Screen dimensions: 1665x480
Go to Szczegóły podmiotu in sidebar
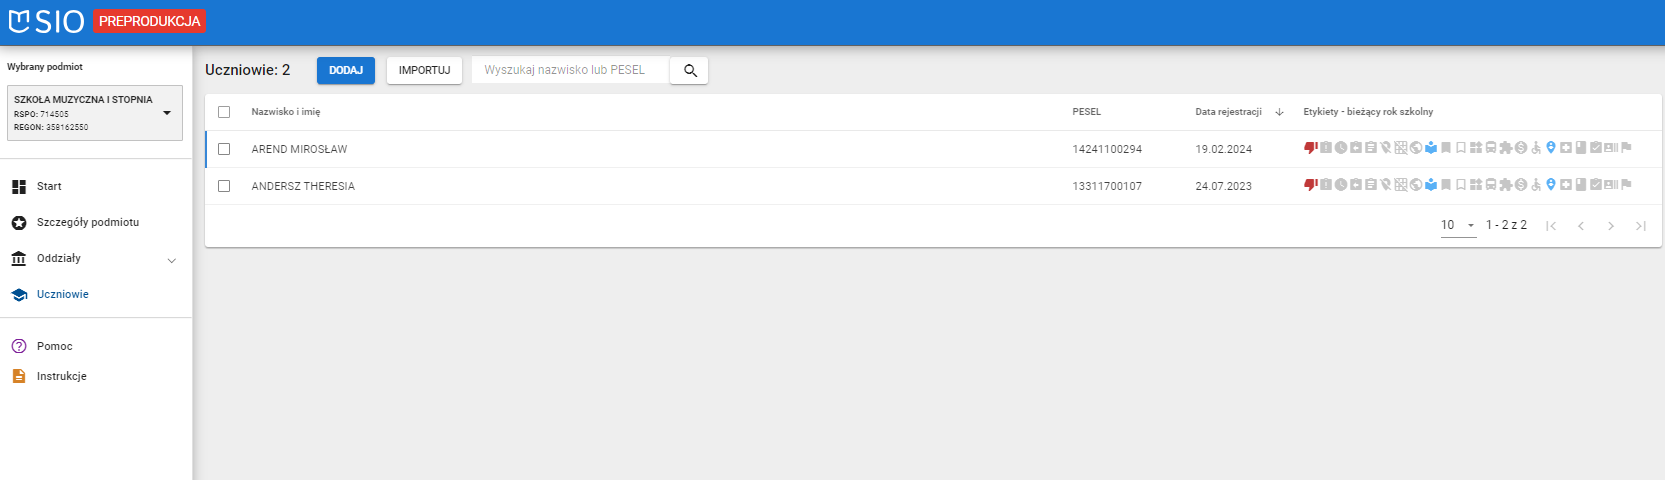coord(87,222)
